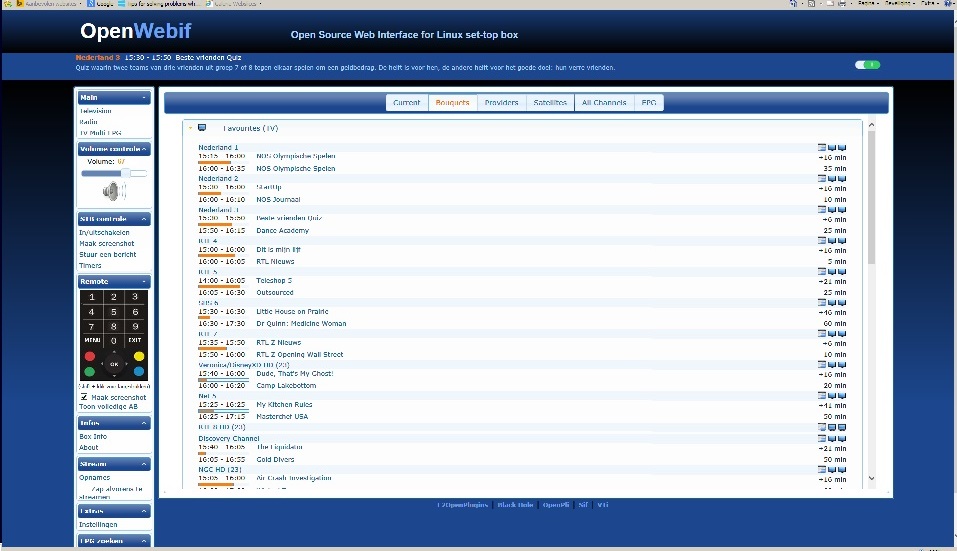Click channel list scrollbar down arrow

coord(872,478)
